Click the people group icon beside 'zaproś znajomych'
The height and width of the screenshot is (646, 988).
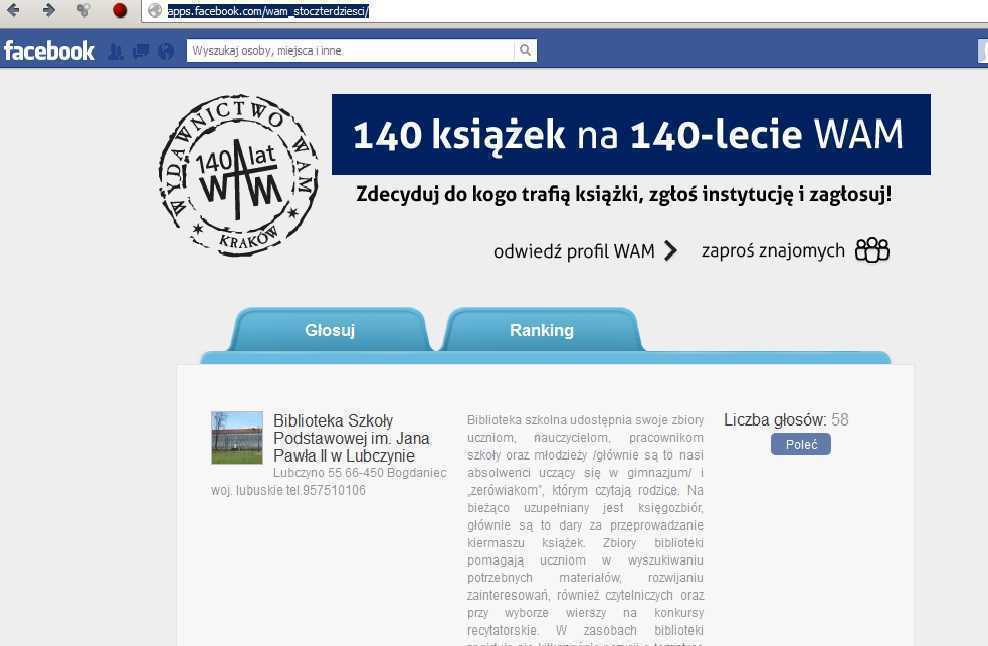pyautogui.click(x=872, y=250)
